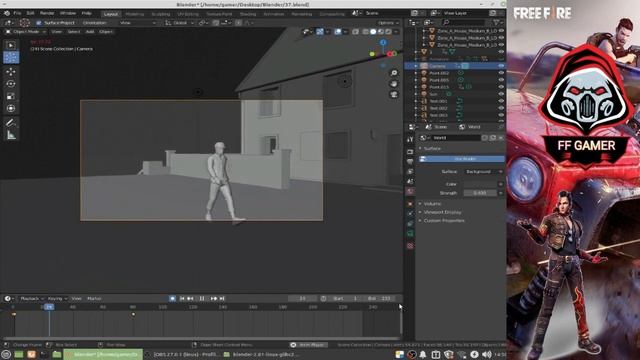The height and width of the screenshot is (360, 640).
Task: Toggle the Surface Project checkbox
Action: (39, 23)
